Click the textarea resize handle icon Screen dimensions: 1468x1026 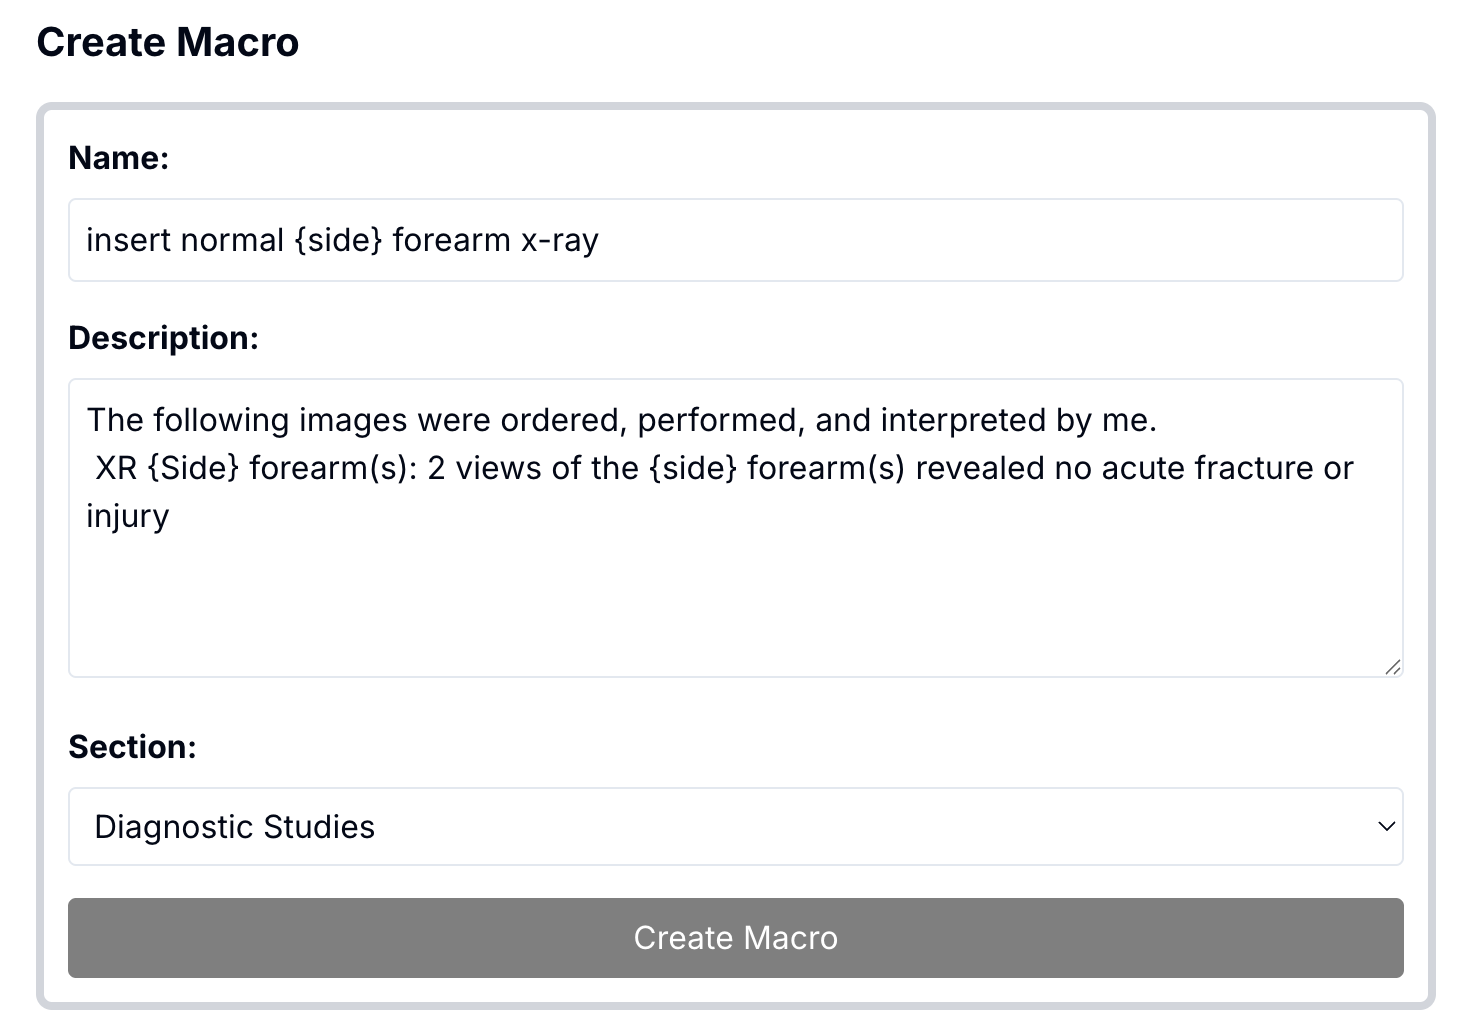(x=1394, y=665)
